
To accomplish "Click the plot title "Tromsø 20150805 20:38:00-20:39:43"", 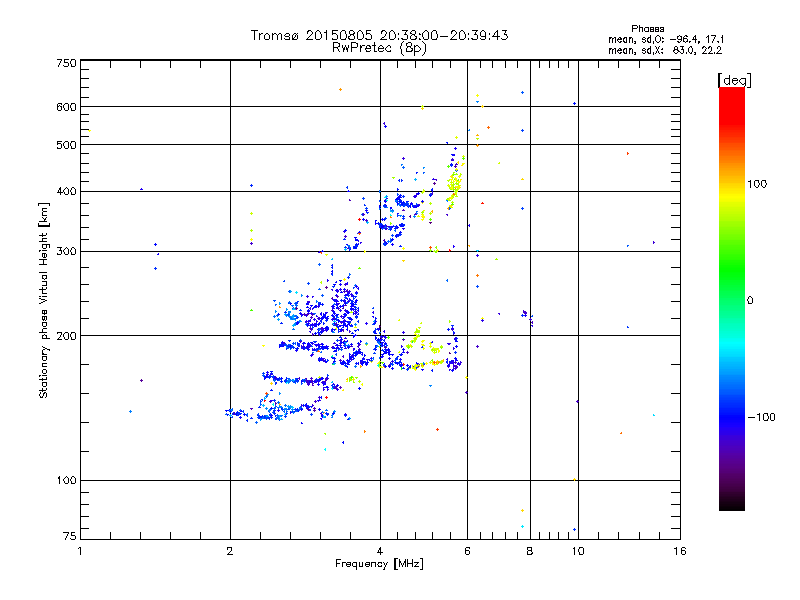I will [x=379, y=35].
